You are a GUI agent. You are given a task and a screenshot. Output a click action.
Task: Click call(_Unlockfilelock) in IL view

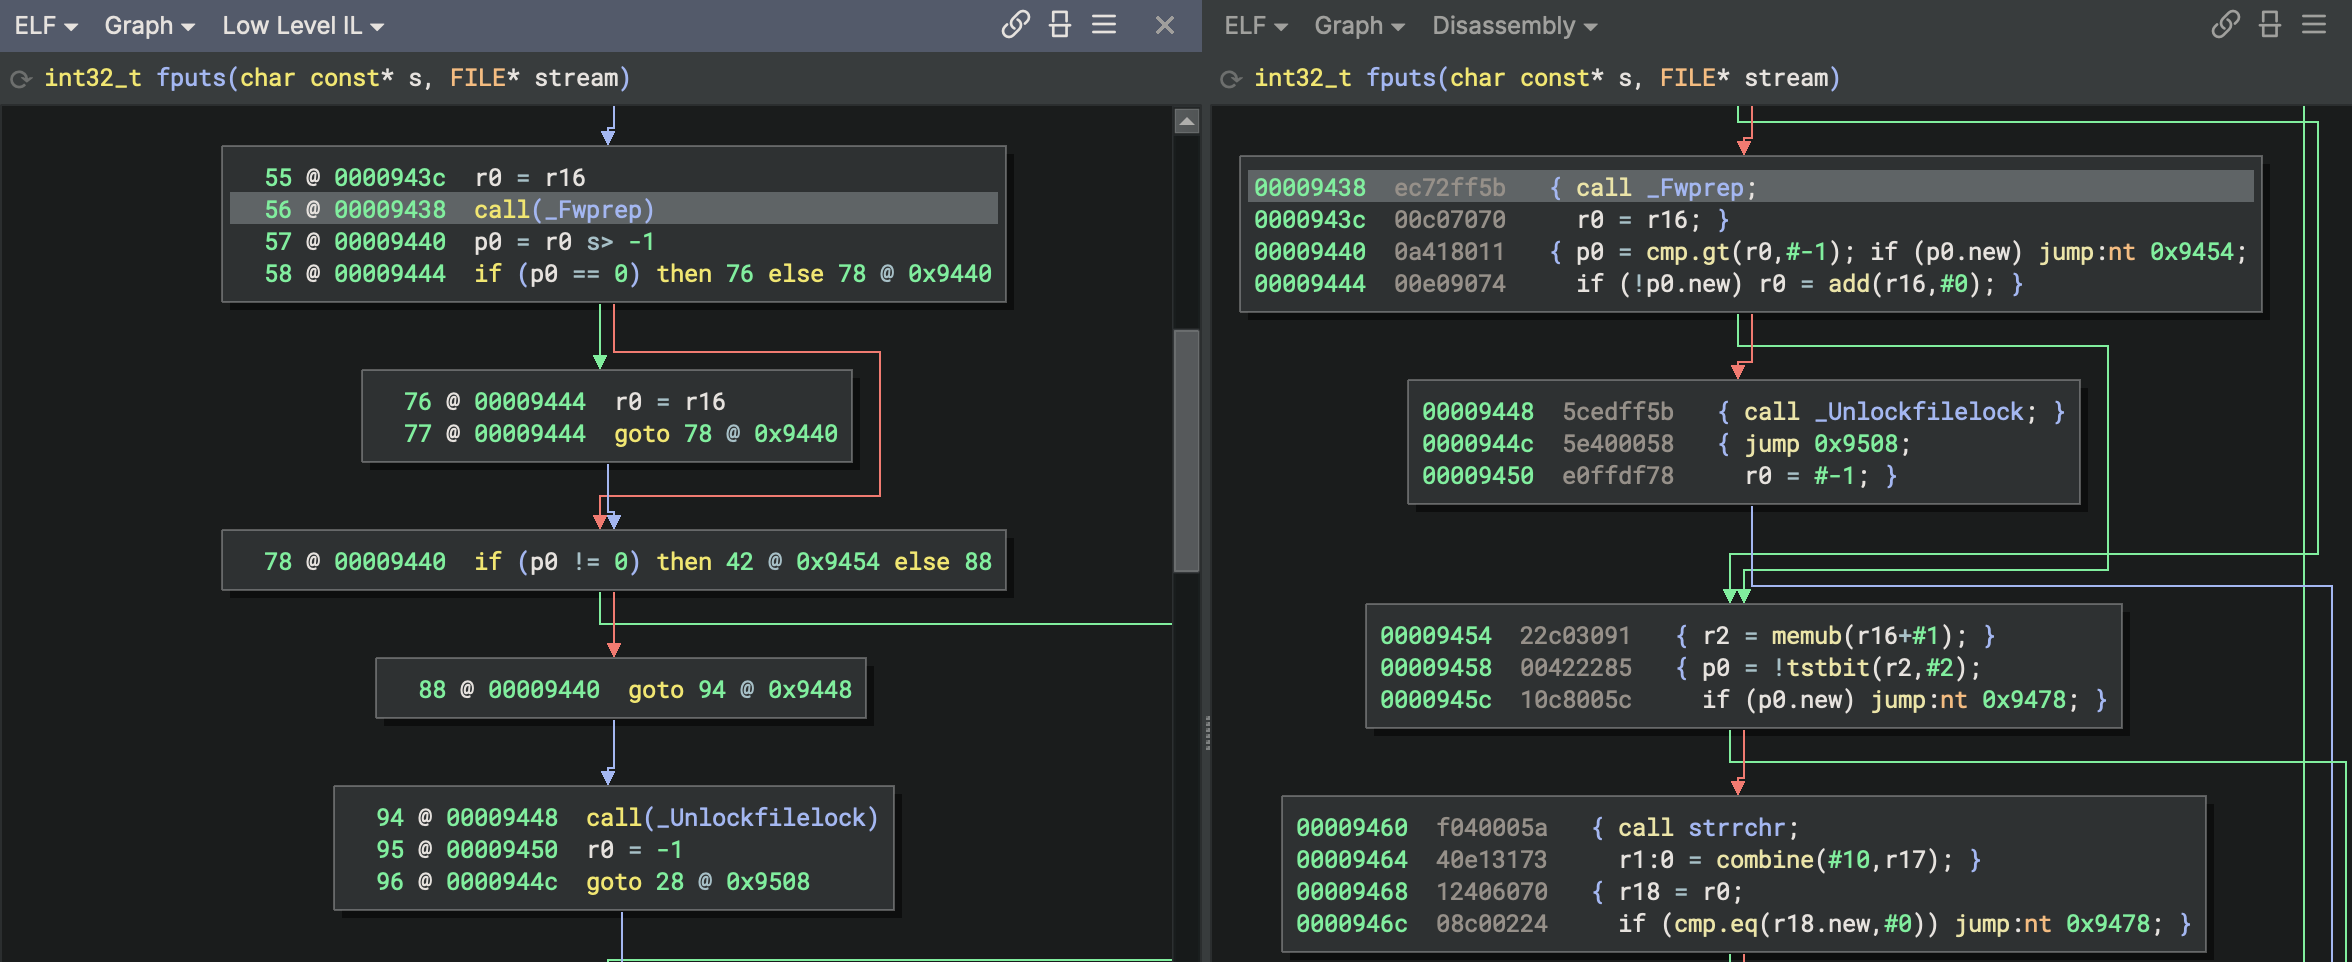pos(732,818)
